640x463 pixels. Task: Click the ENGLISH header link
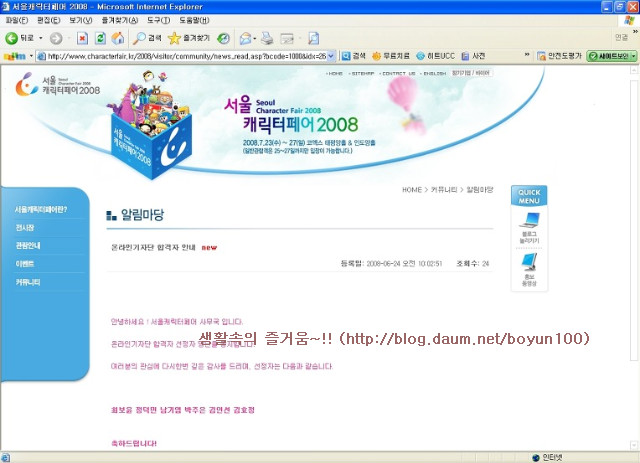(433, 73)
